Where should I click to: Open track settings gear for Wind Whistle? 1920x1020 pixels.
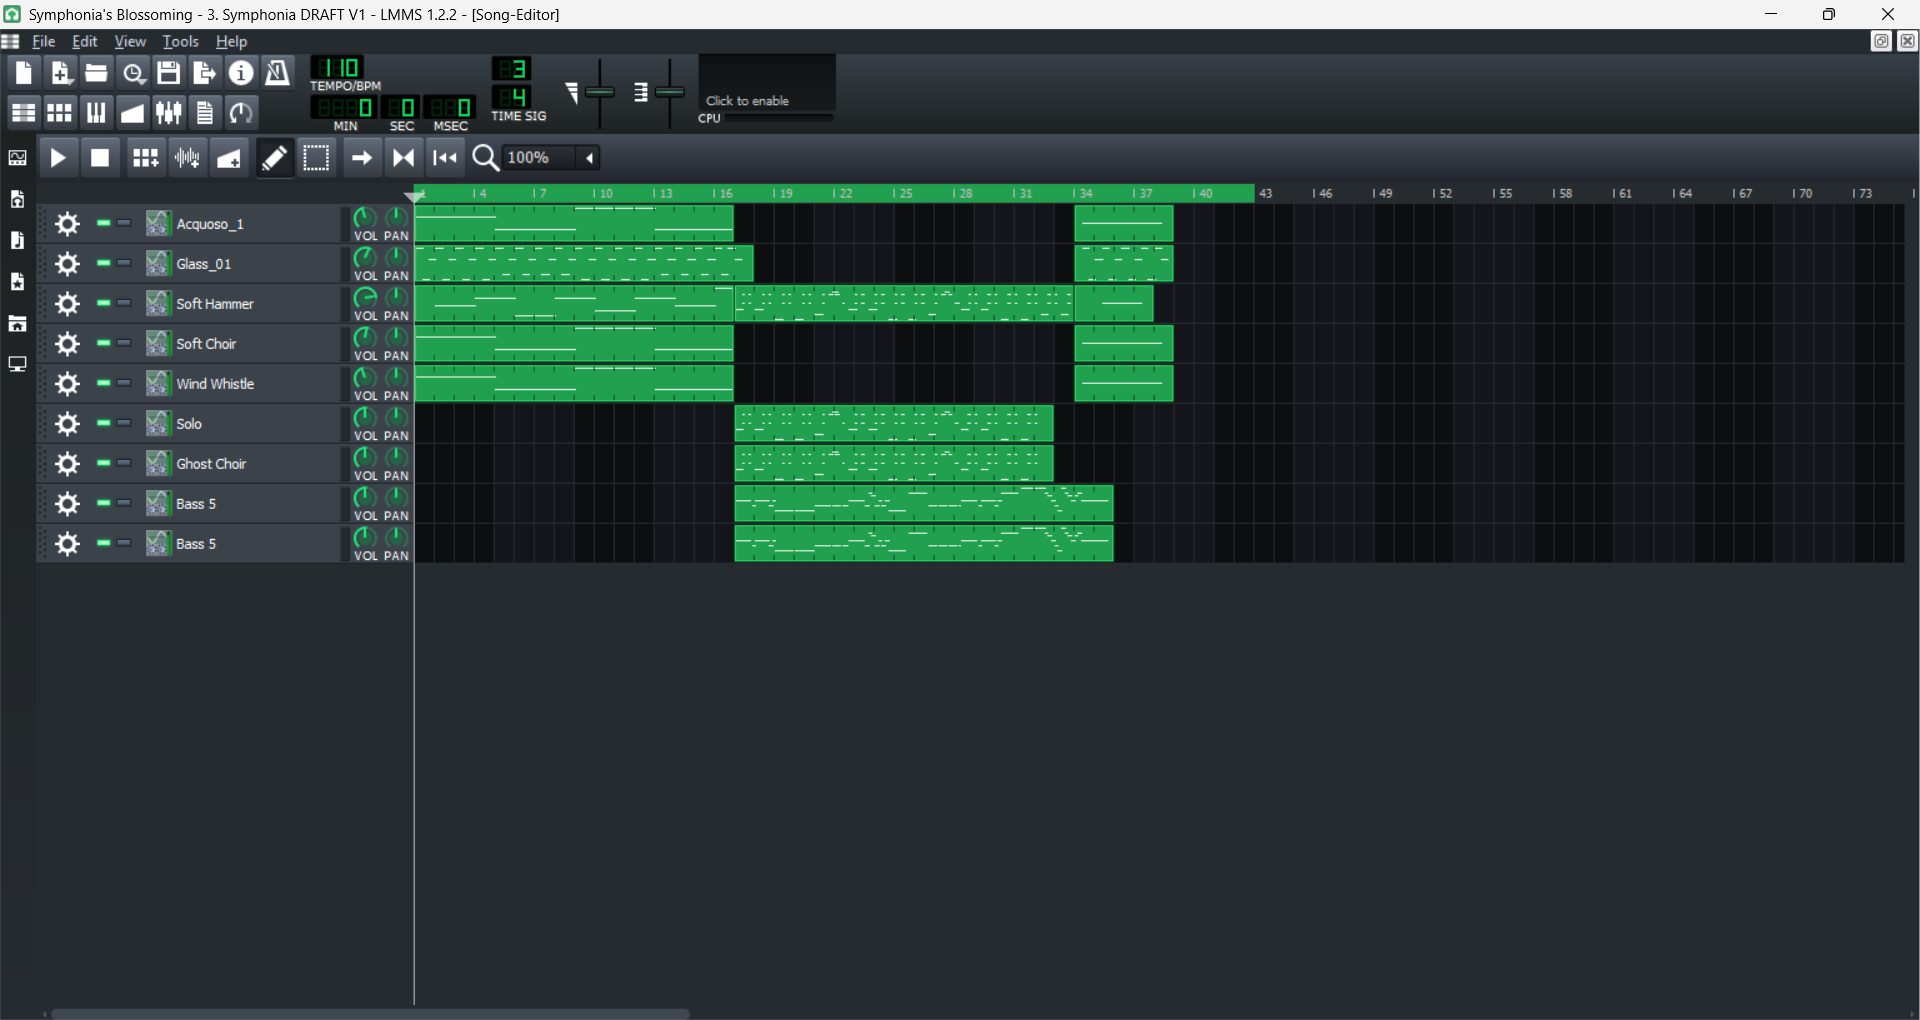(x=67, y=384)
